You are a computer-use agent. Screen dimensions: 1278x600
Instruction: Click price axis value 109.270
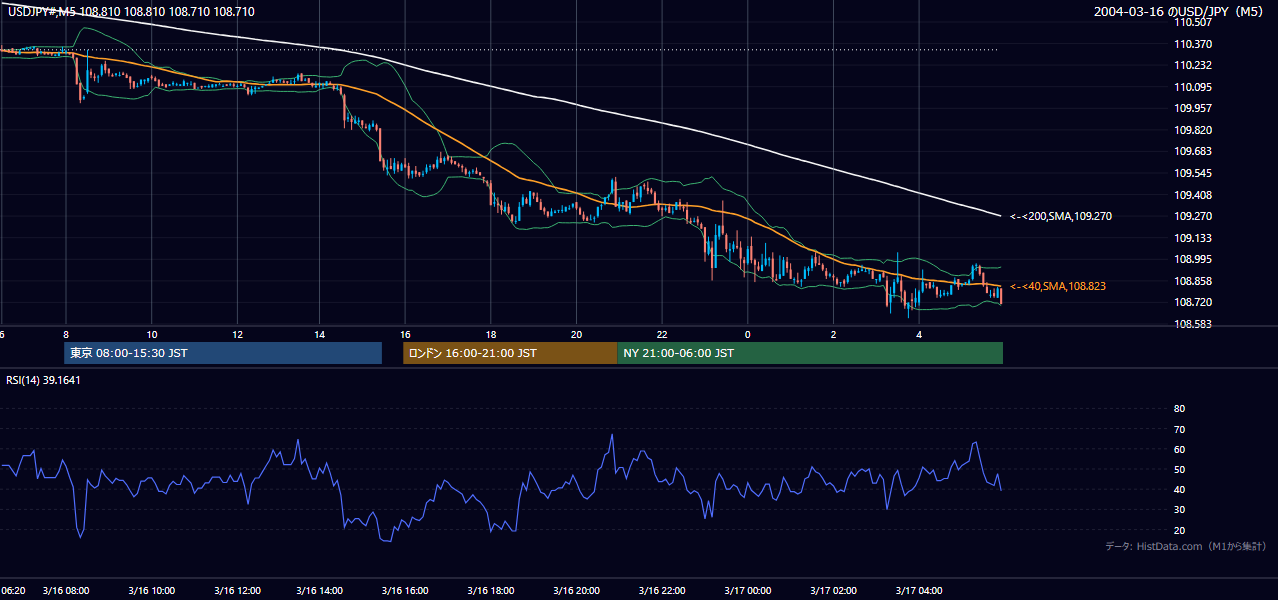pyautogui.click(x=1192, y=216)
